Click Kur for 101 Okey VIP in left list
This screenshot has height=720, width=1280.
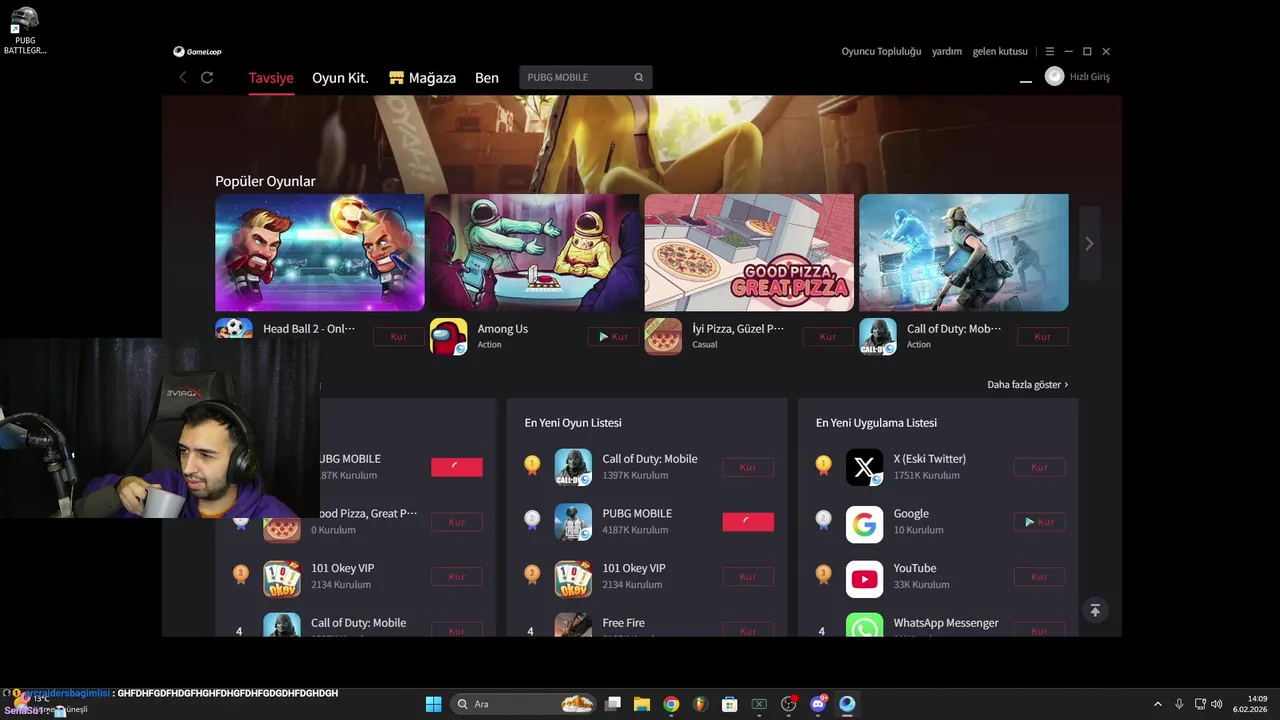[x=457, y=577]
